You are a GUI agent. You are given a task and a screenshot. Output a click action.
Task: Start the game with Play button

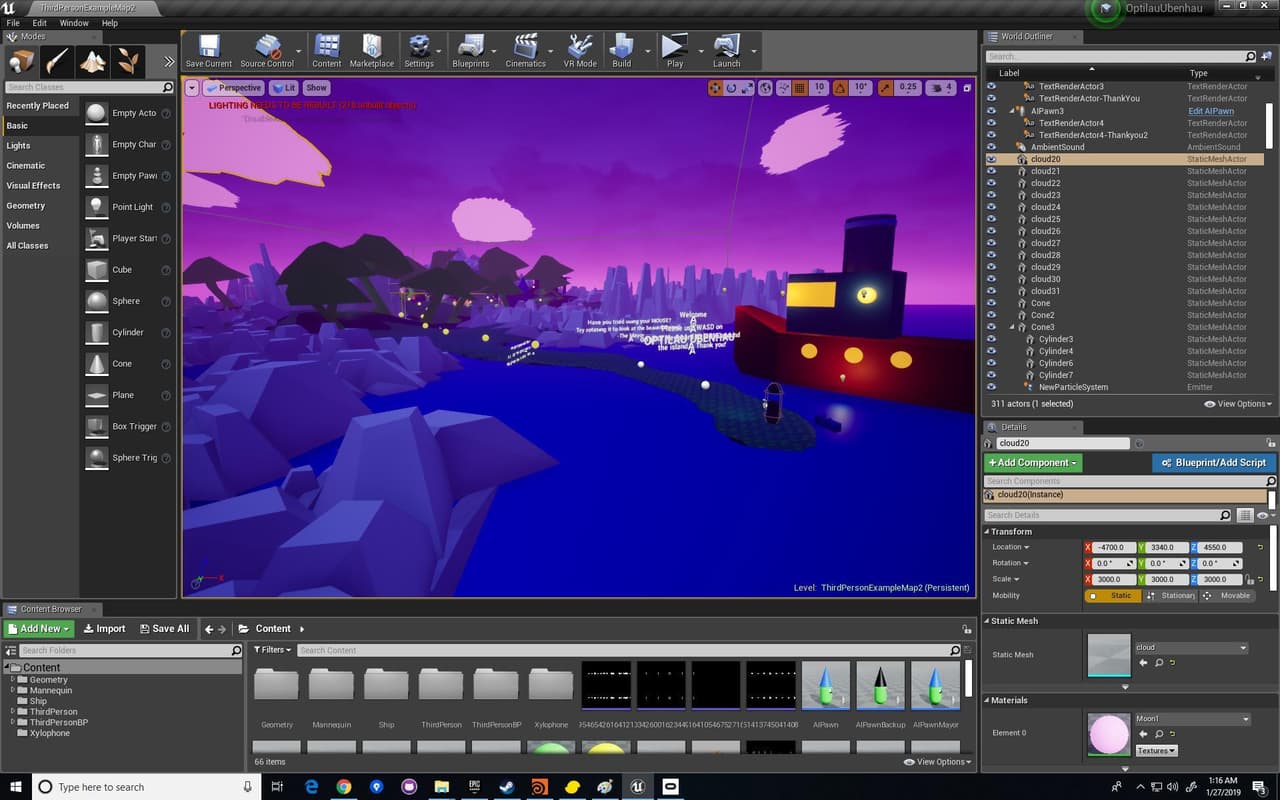[x=675, y=50]
